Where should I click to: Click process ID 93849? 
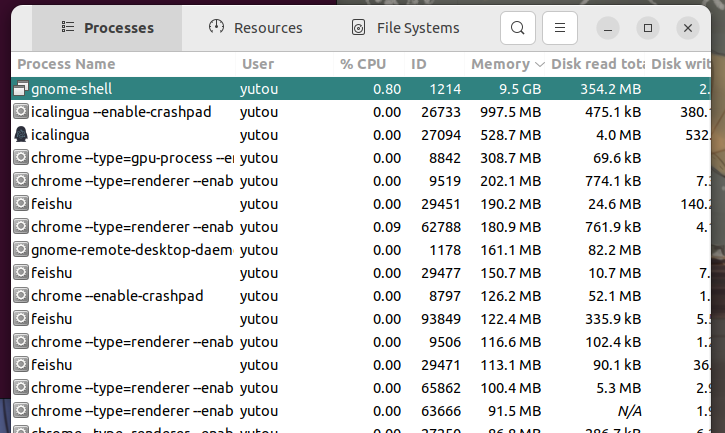(441, 319)
